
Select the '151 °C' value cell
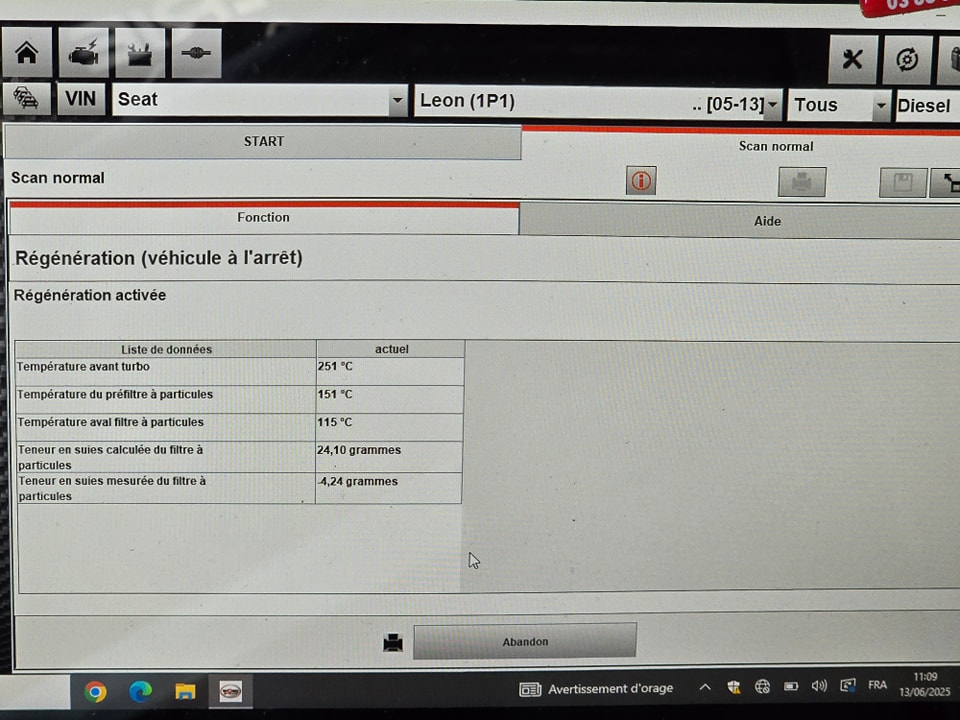click(390, 399)
